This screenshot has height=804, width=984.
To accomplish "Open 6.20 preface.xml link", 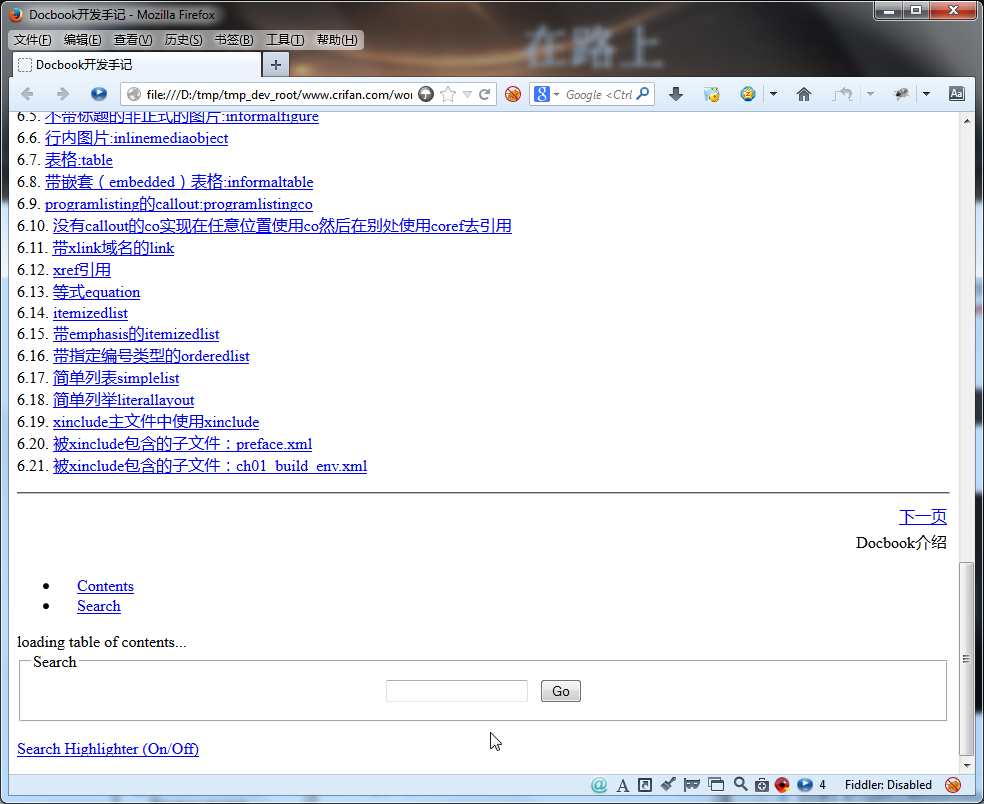I will pos(182,444).
